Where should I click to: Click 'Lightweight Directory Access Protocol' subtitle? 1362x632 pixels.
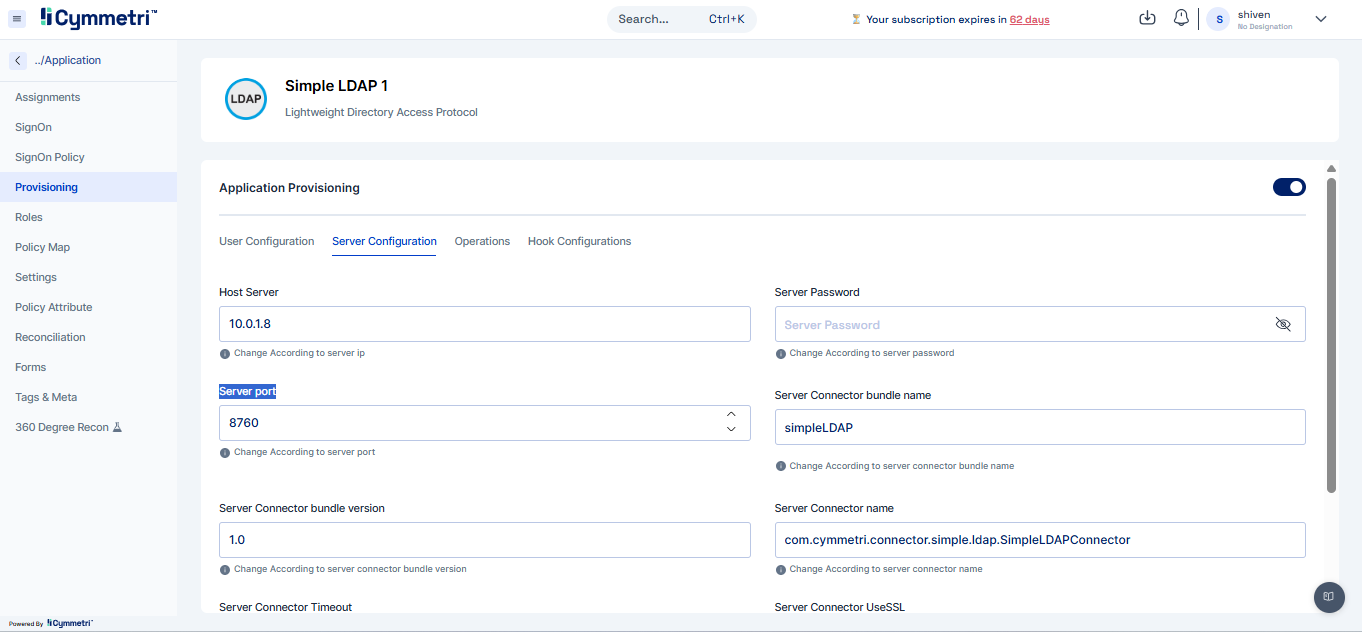(x=381, y=112)
